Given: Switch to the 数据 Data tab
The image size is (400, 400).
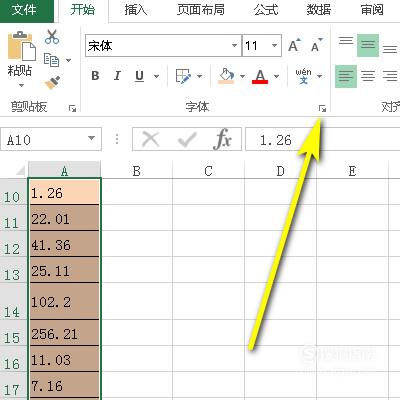Looking at the screenshot, I should [319, 10].
